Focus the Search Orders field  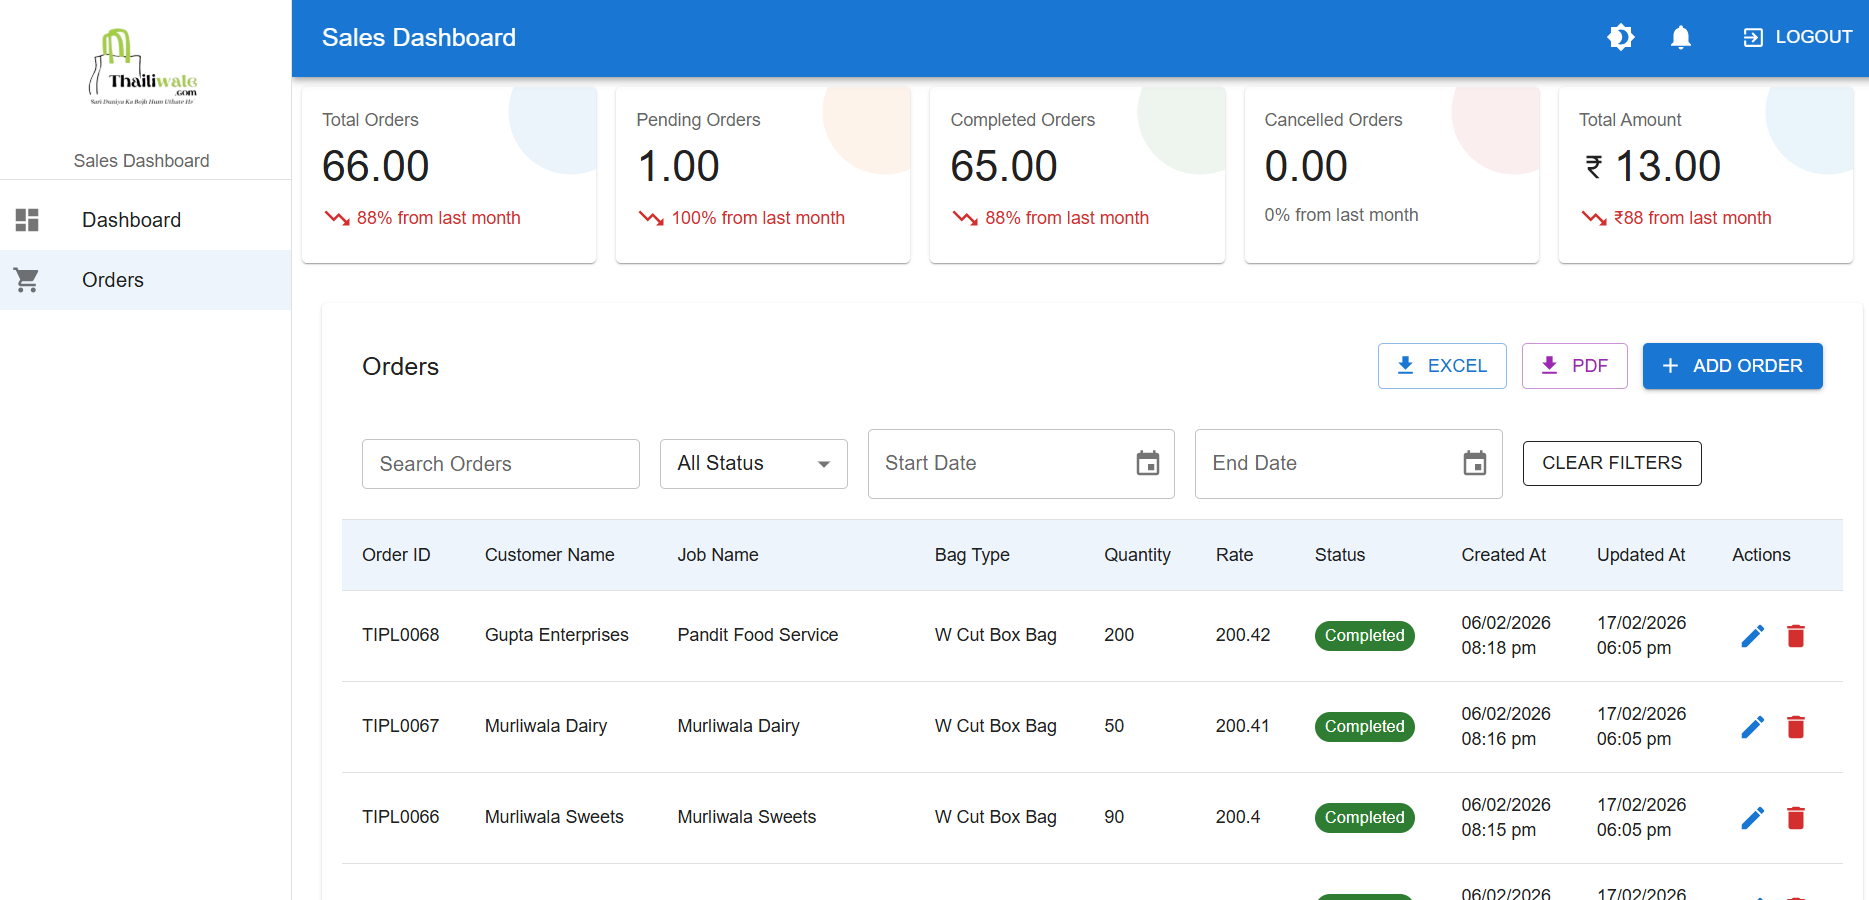pos(500,464)
